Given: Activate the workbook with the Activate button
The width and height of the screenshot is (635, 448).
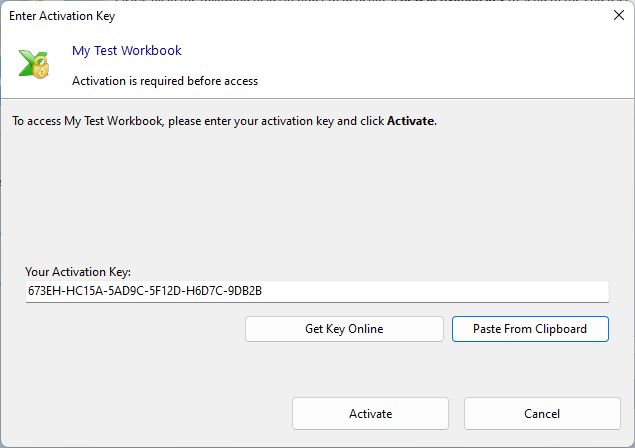Looking at the screenshot, I should point(370,413).
